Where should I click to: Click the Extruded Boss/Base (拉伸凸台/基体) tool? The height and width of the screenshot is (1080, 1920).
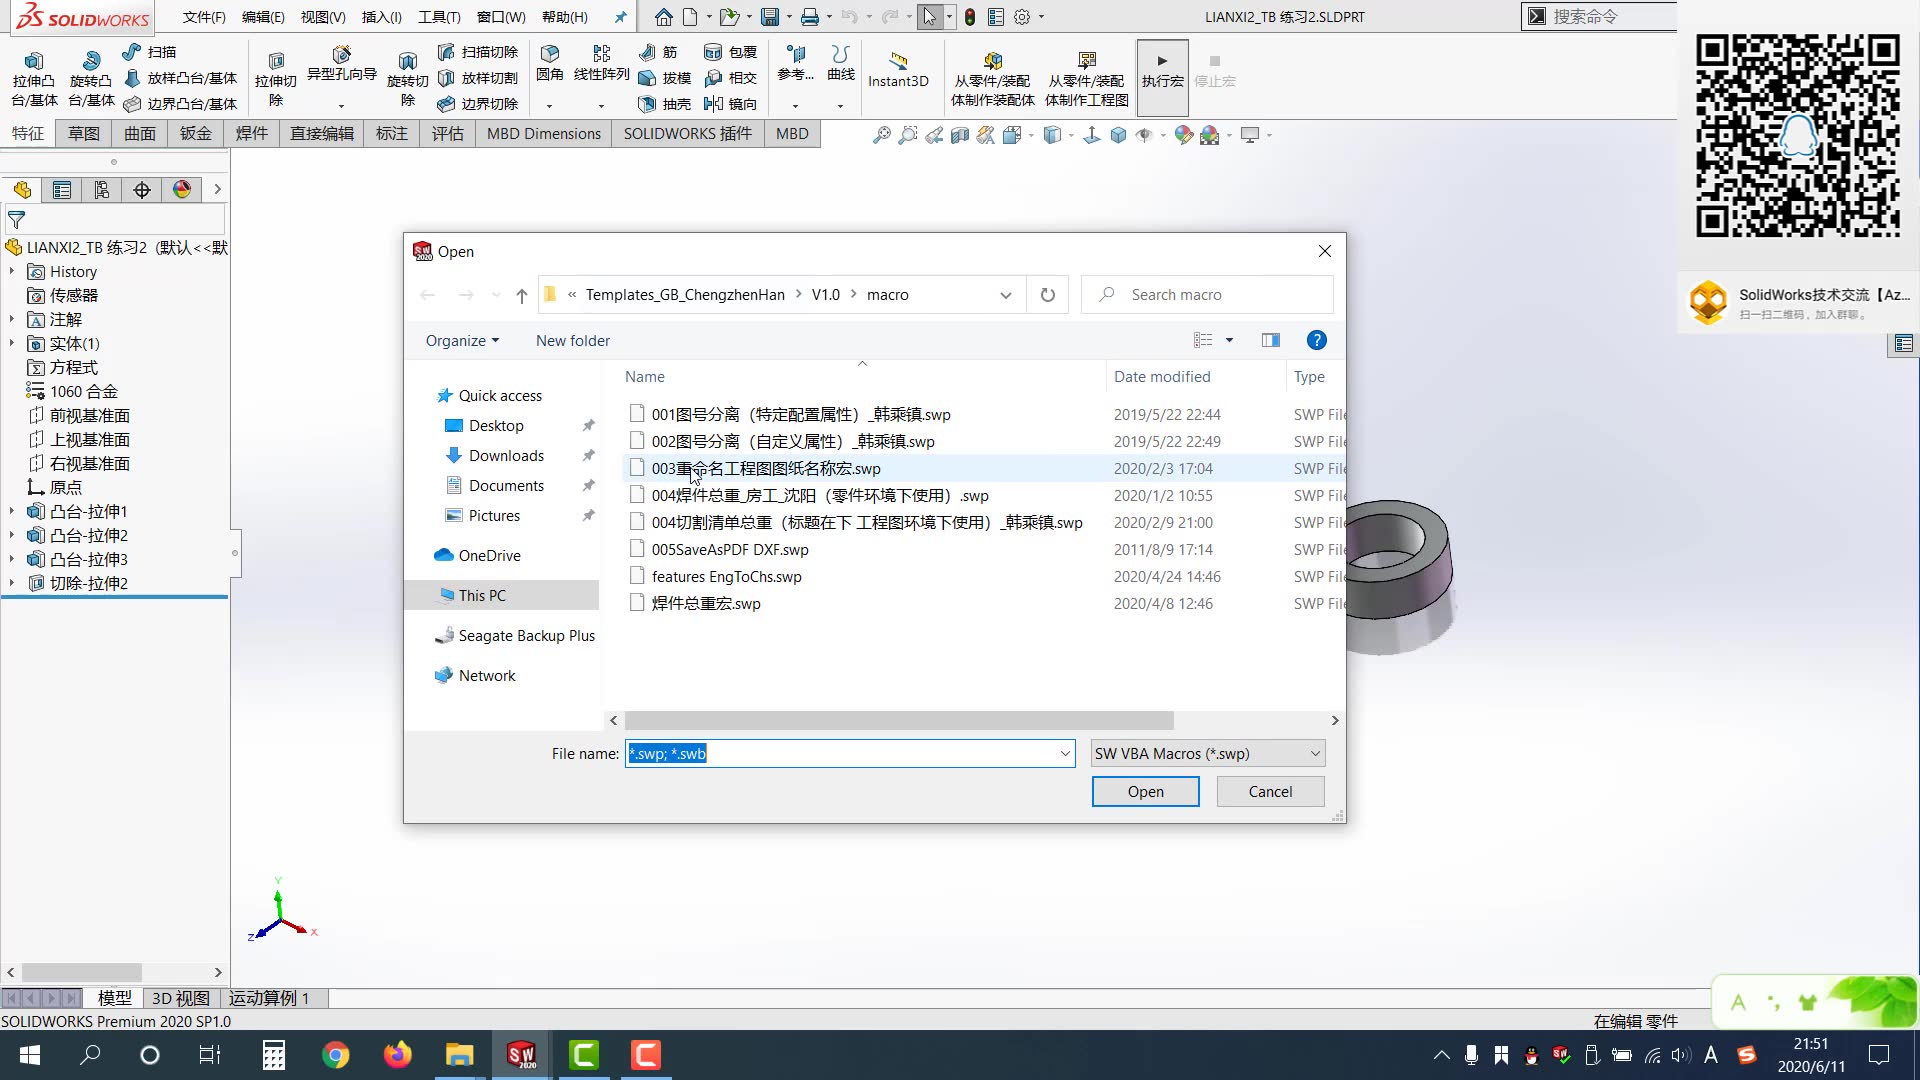(34, 78)
